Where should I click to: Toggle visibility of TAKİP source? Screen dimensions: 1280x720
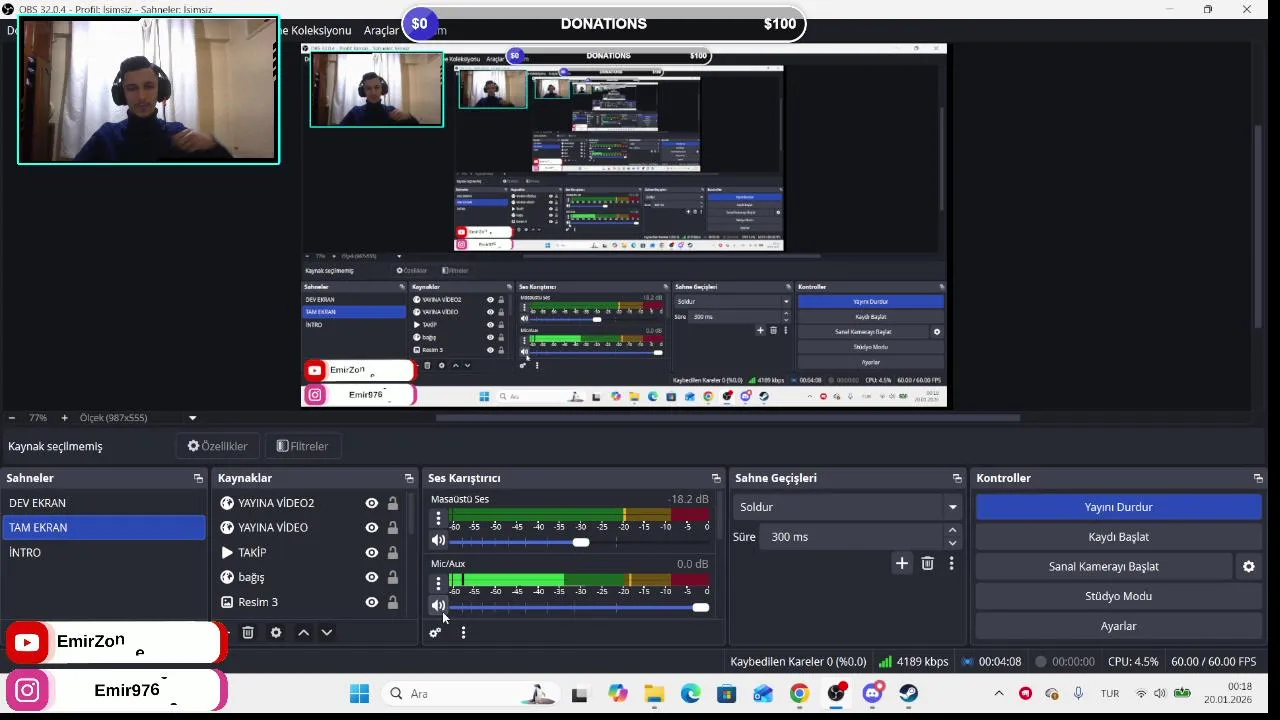pos(372,552)
